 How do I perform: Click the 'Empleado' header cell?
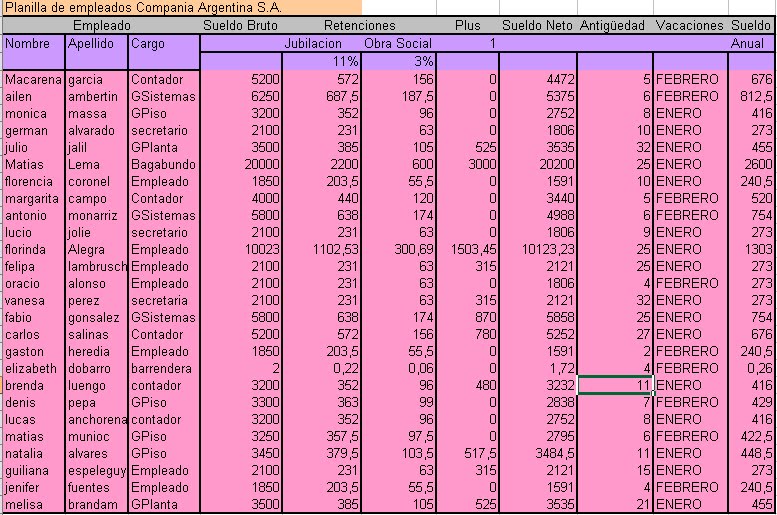coord(101,25)
